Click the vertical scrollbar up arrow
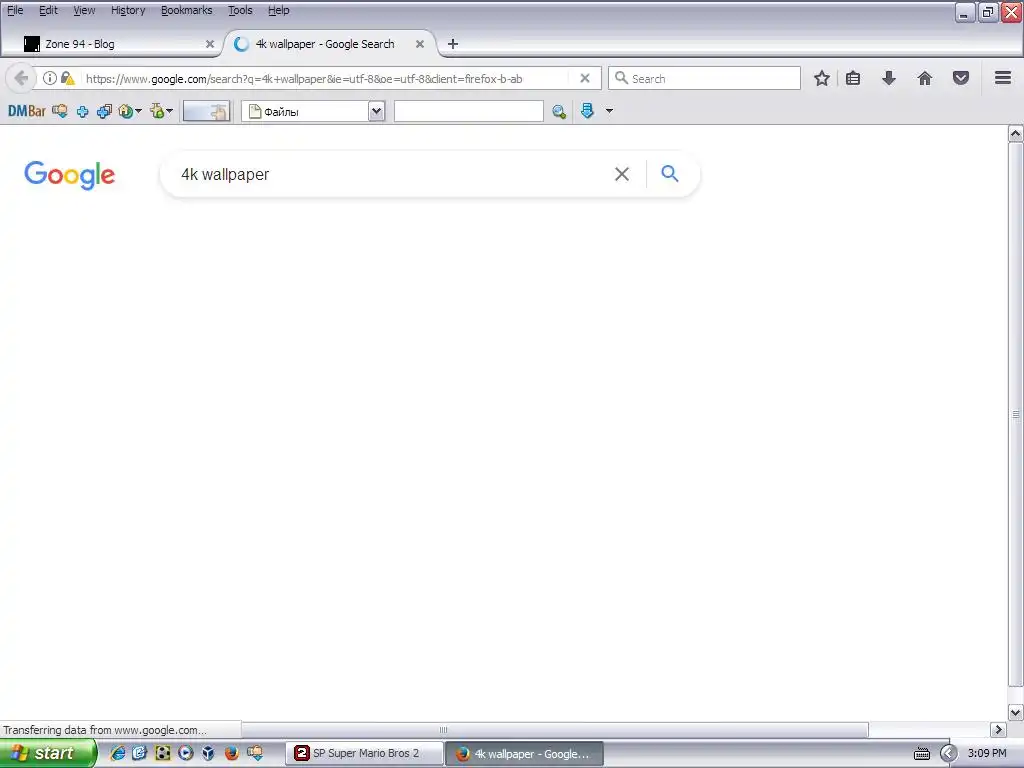Image resolution: width=1024 pixels, height=768 pixels. [1016, 133]
